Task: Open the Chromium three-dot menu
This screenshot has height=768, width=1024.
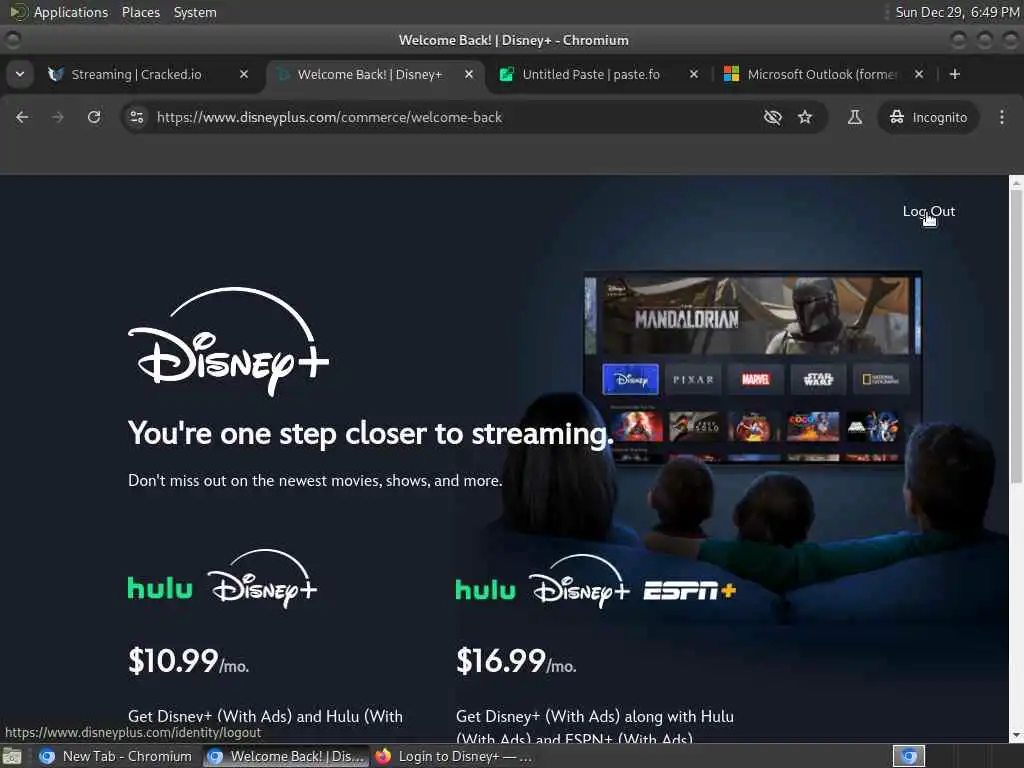Action: pos(1002,117)
